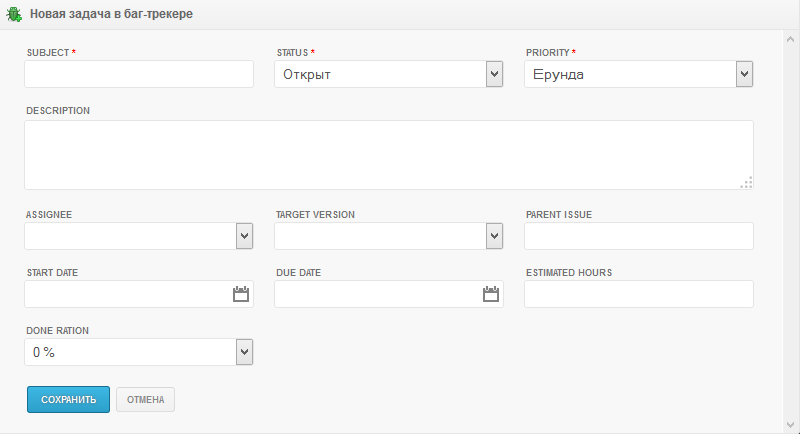Open the Target Version dropdown
Screen dimensions: 800x434
click(x=493, y=236)
